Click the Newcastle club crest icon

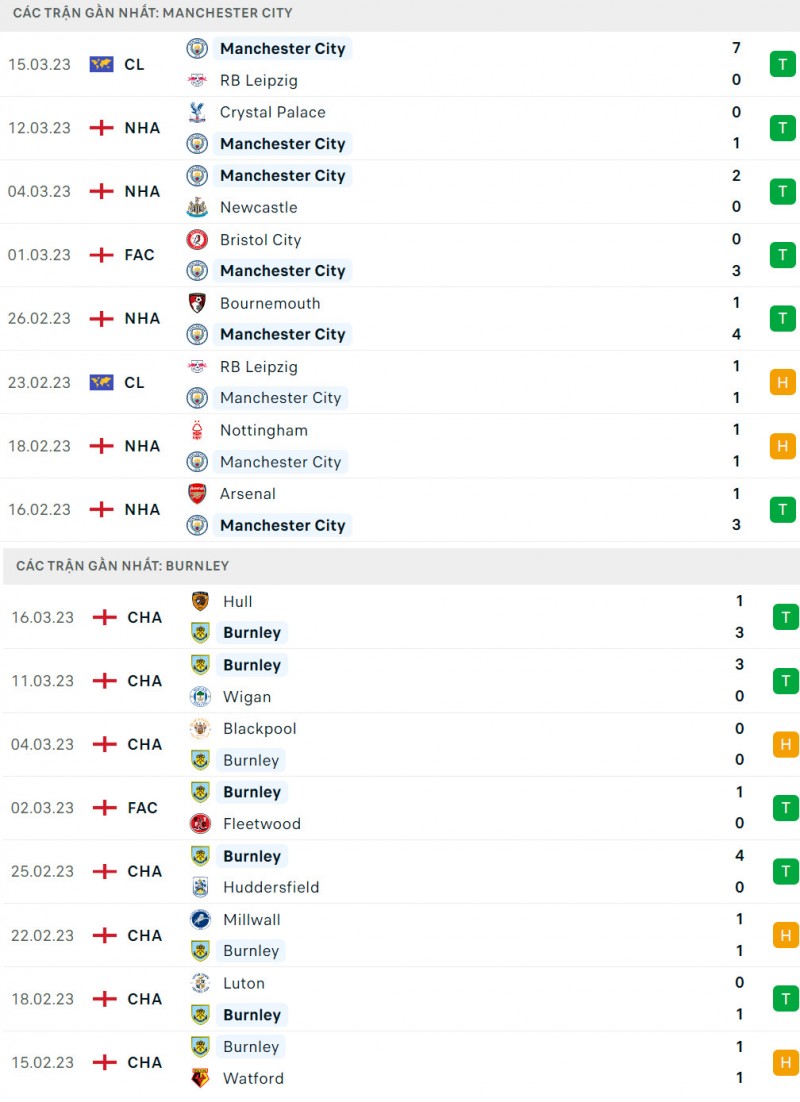pos(197,207)
